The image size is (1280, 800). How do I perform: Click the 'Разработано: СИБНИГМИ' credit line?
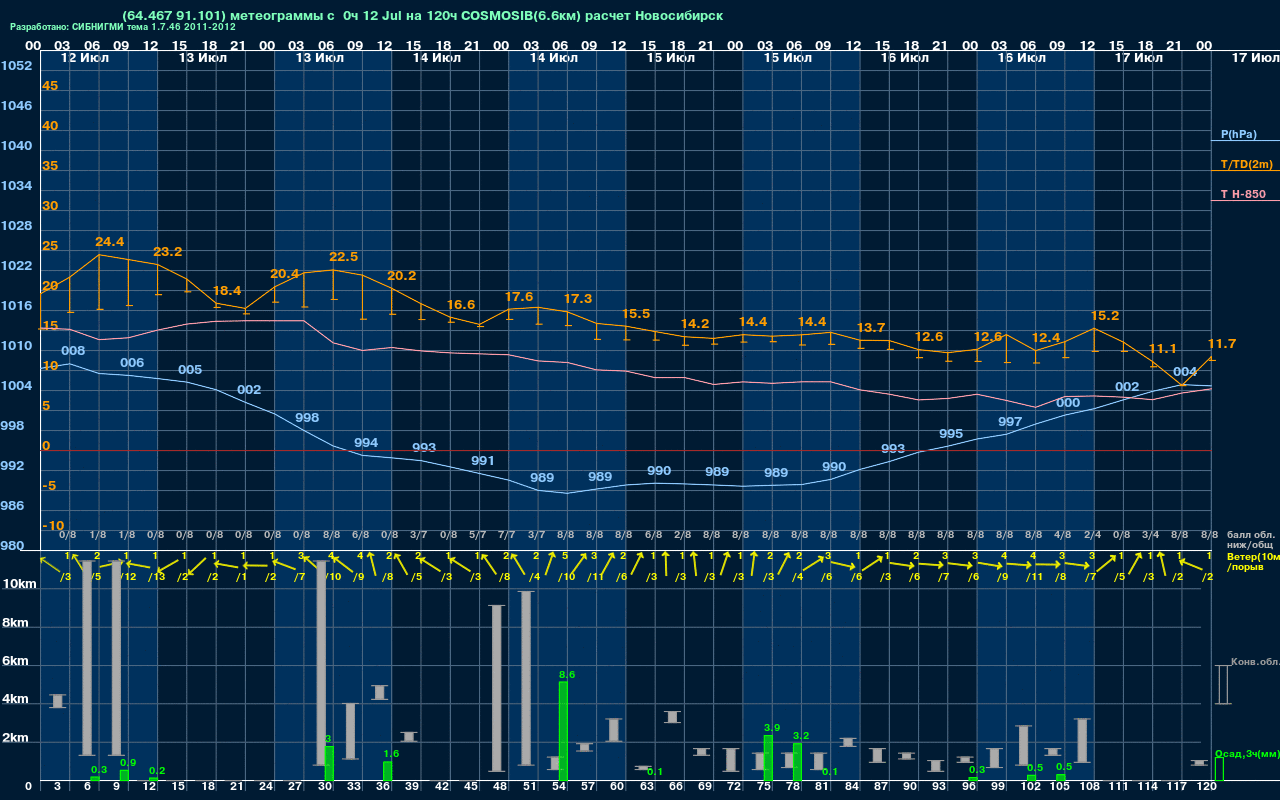pyautogui.click(x=123, y=27)
